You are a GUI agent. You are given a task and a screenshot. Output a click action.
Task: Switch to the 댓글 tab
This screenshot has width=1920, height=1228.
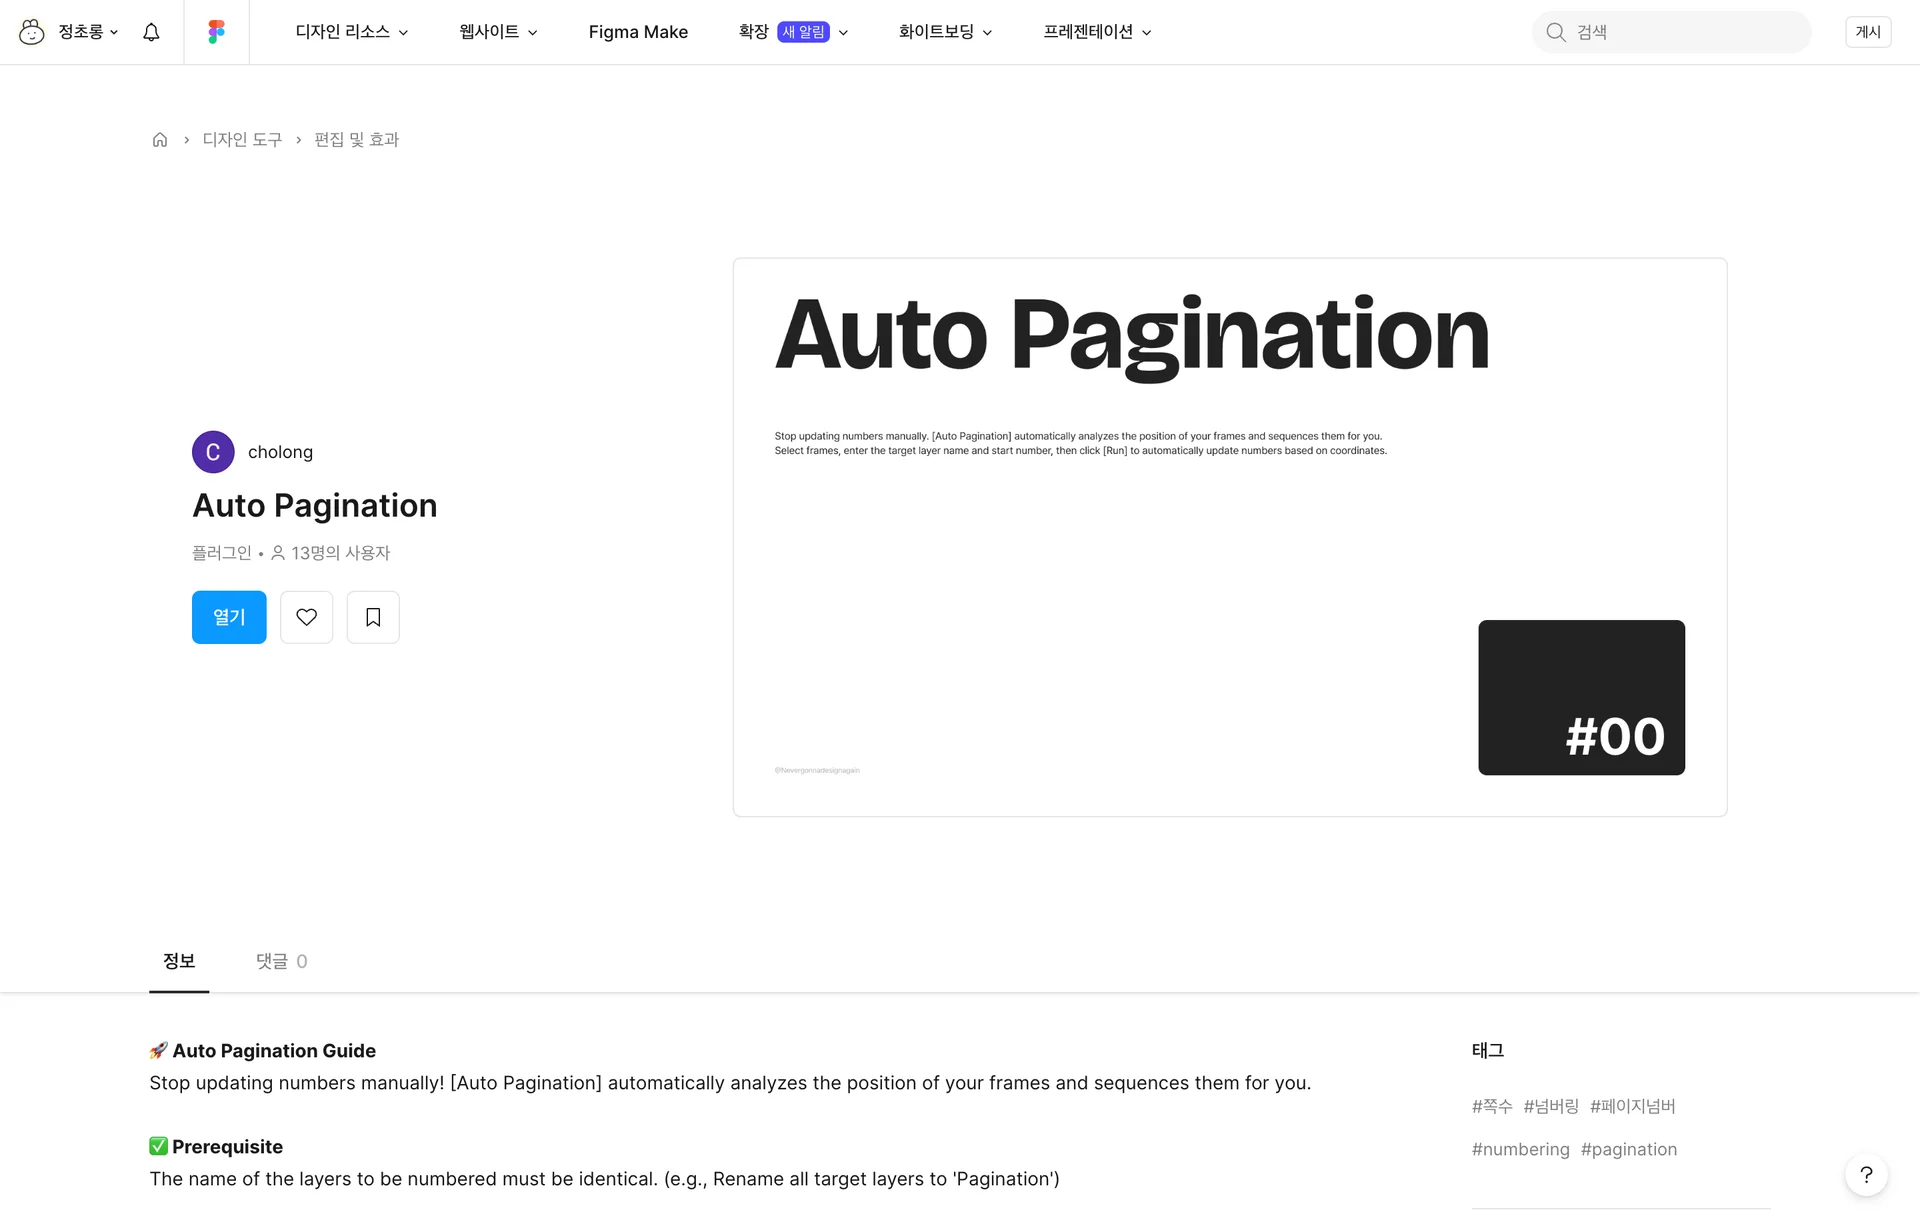(281, 961)
